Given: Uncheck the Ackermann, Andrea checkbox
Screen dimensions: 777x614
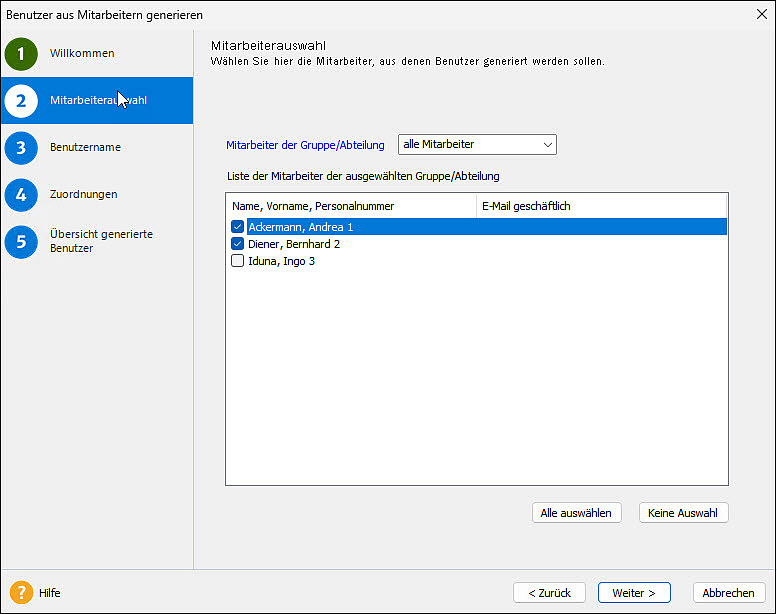Looking at the screenshot, I should click(238, 227).
